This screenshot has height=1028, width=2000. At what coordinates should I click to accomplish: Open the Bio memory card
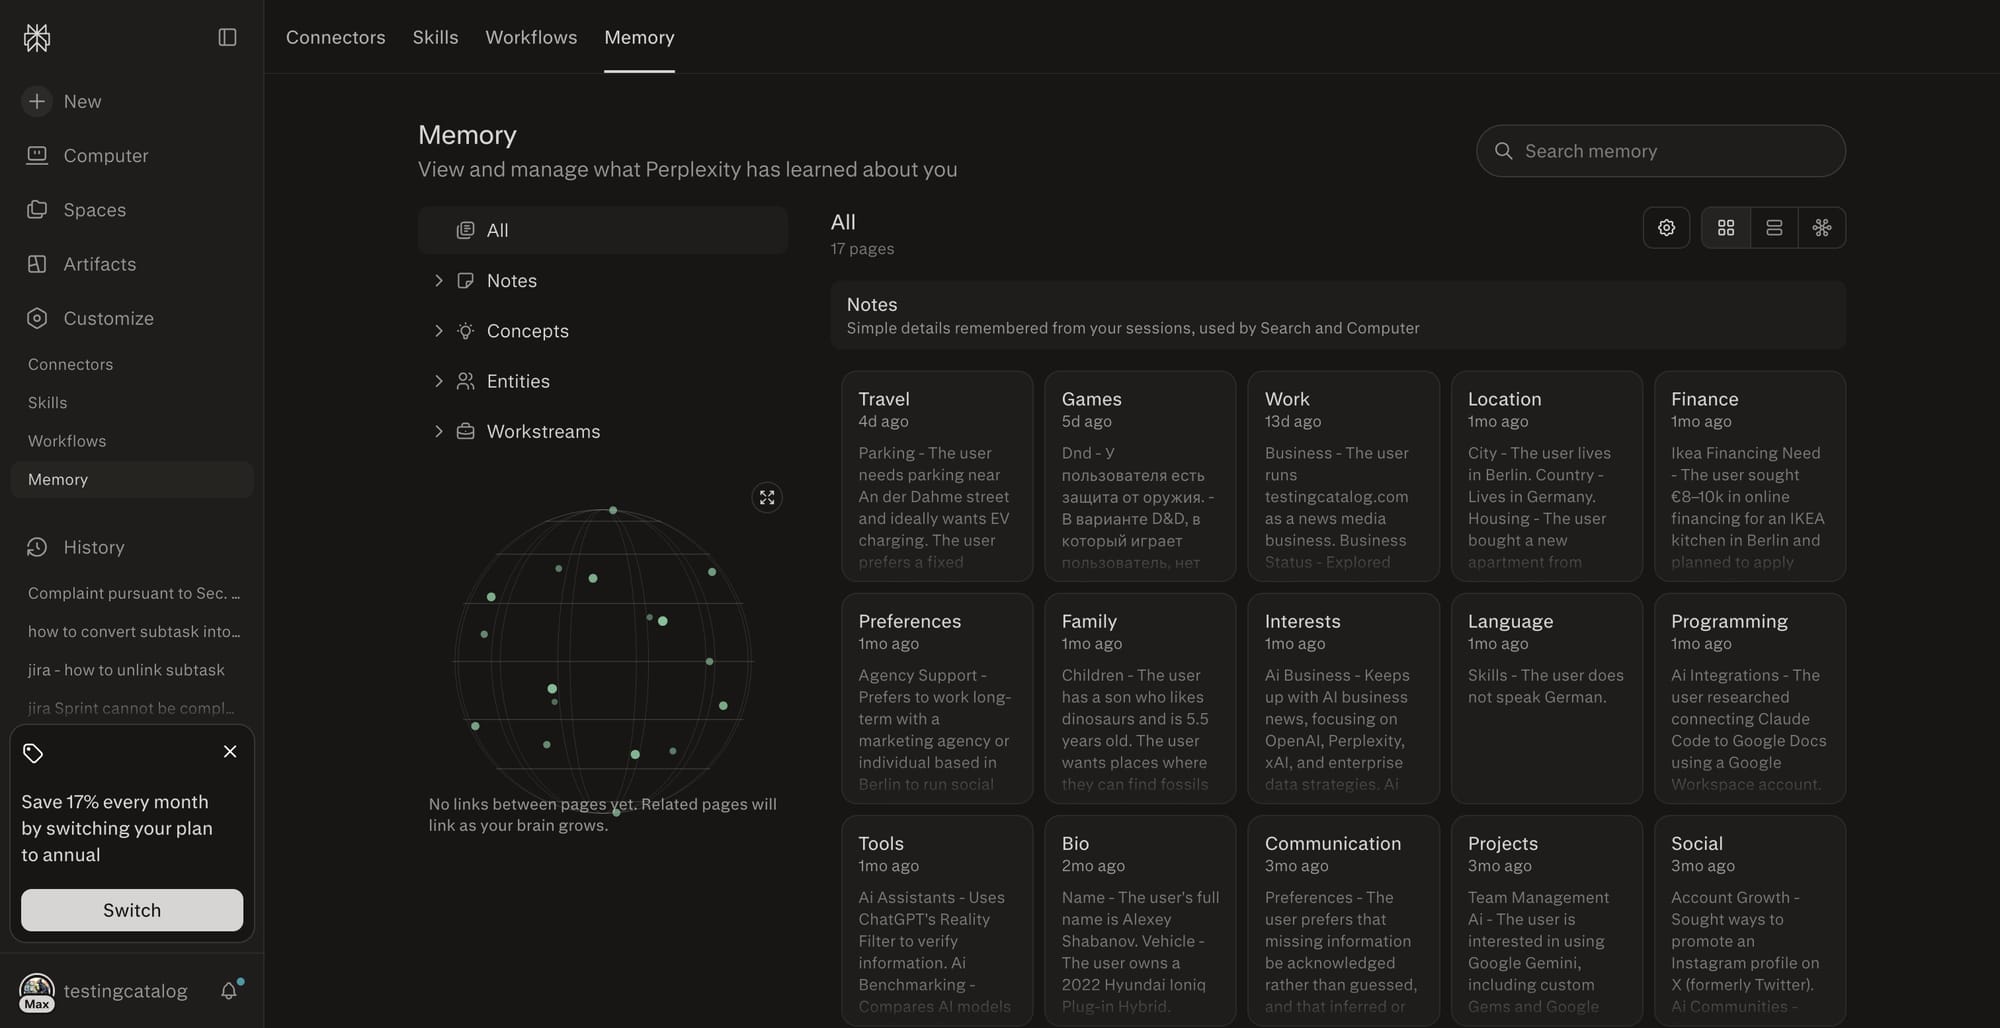tap(1140, 920)
